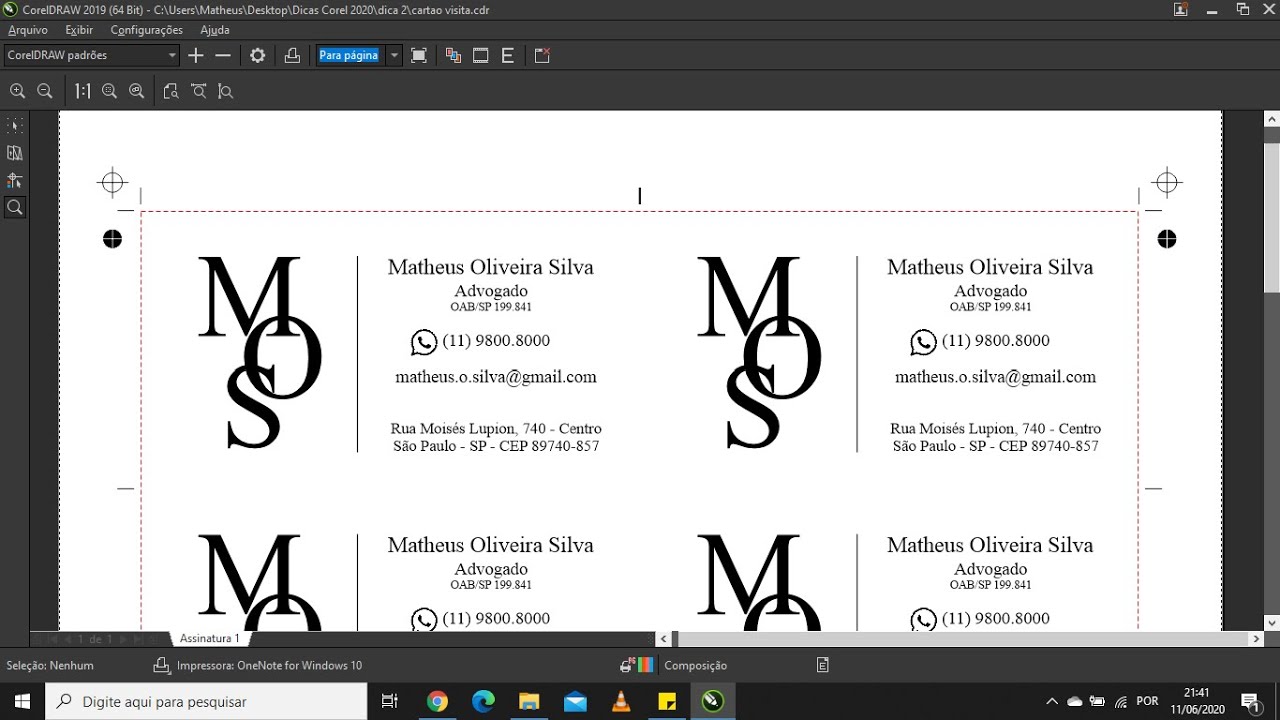Viewport: 1280px width, 720px height.
Task: Open the notification center icon
Action: [1250, 701]
